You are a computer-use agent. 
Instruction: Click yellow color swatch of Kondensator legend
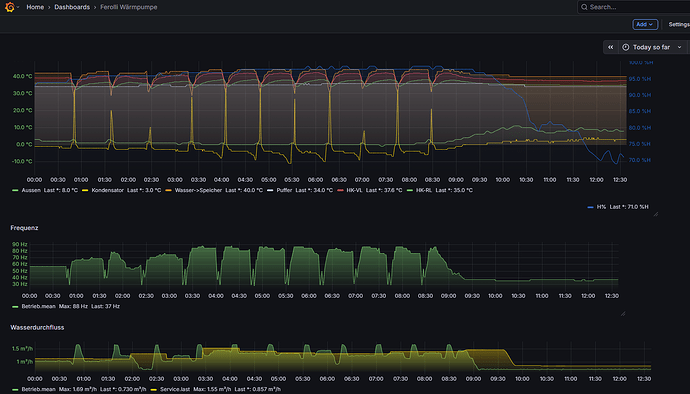tap(85, 191)
